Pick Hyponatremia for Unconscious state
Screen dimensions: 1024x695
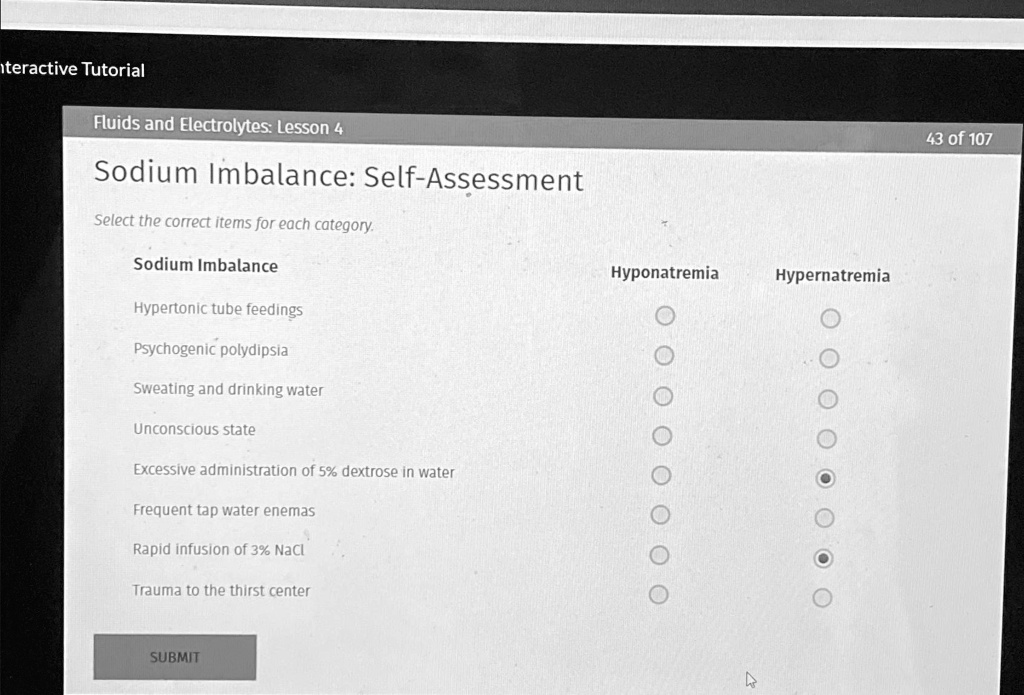(662, 436)
